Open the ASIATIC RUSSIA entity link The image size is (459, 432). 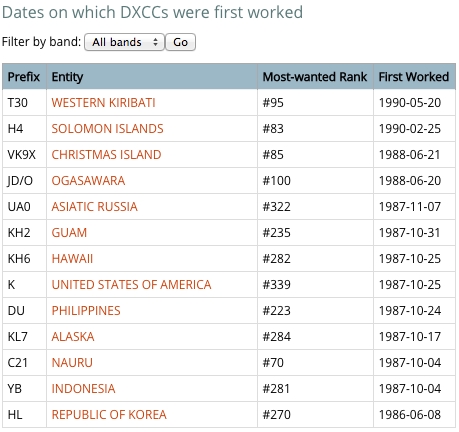click(94, 207)
